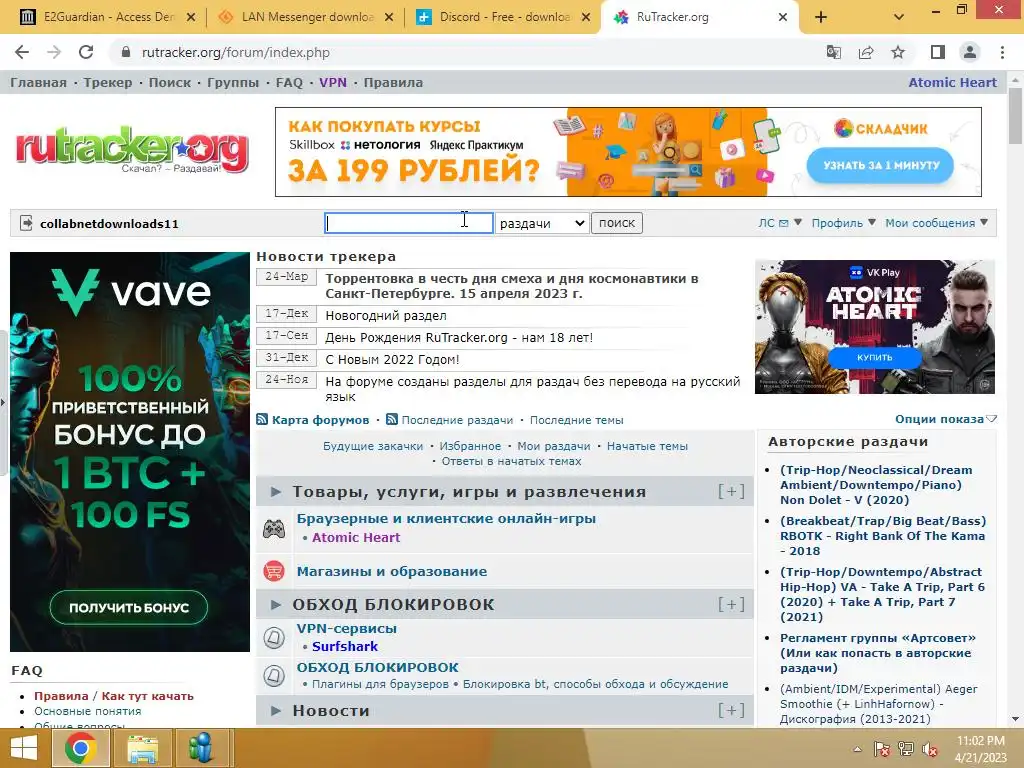Click the page vertical scrollbar thumb

coord(1015,115)
